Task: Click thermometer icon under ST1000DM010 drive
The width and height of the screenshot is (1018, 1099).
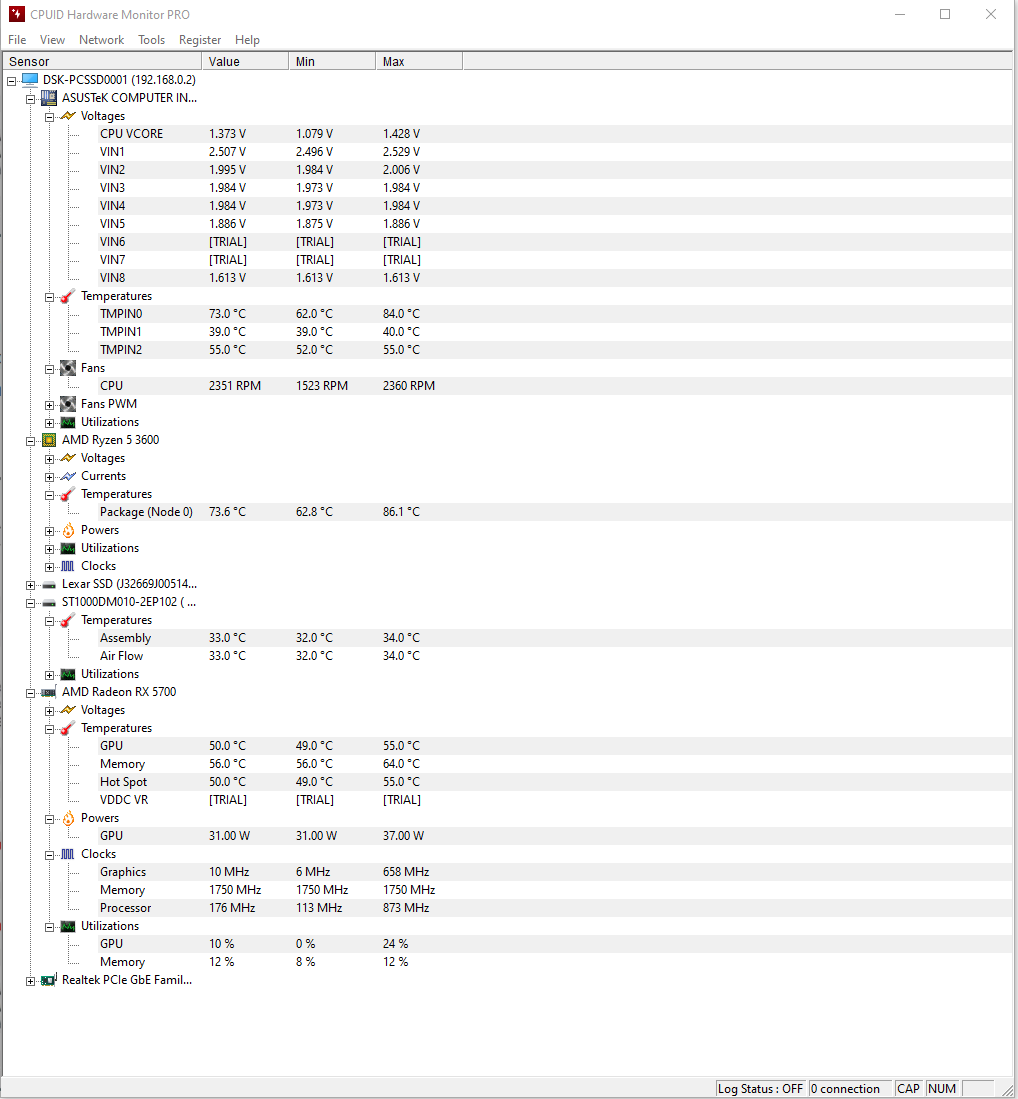Action: pos(67,620)
